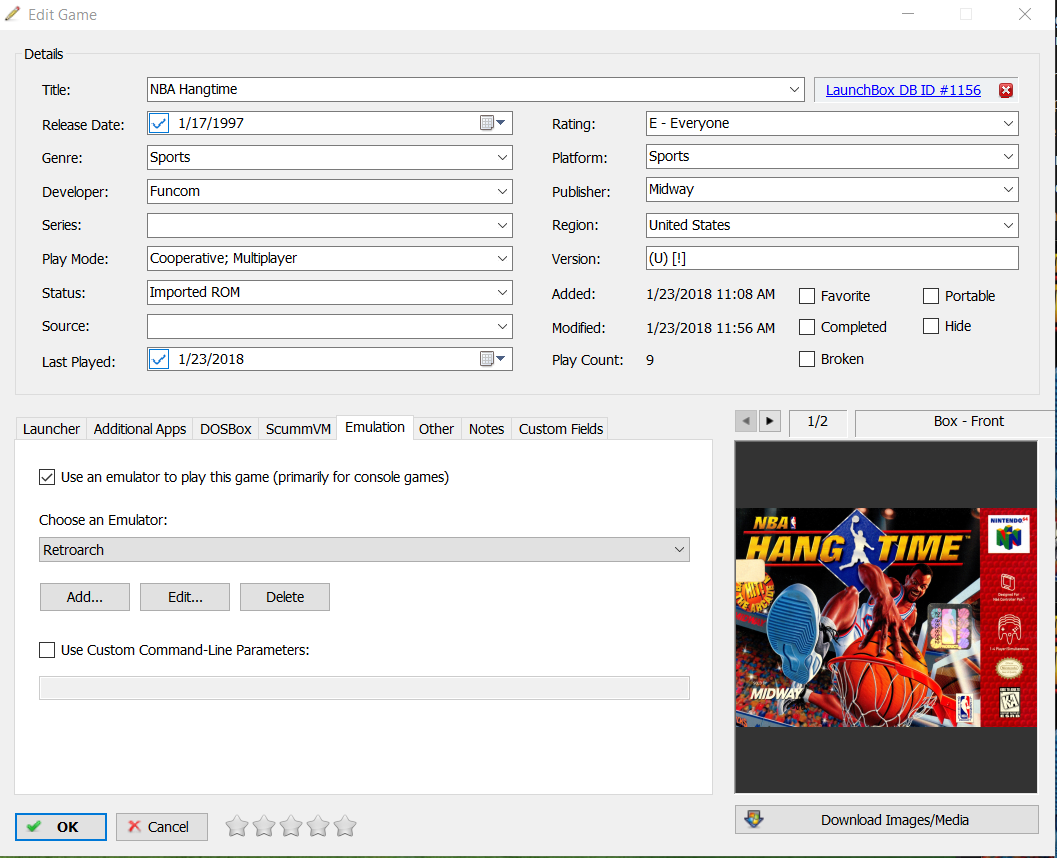Click the Download Images/Media arrow icon
This screenshot has width=1057, height=858.
tap(754, 820)
